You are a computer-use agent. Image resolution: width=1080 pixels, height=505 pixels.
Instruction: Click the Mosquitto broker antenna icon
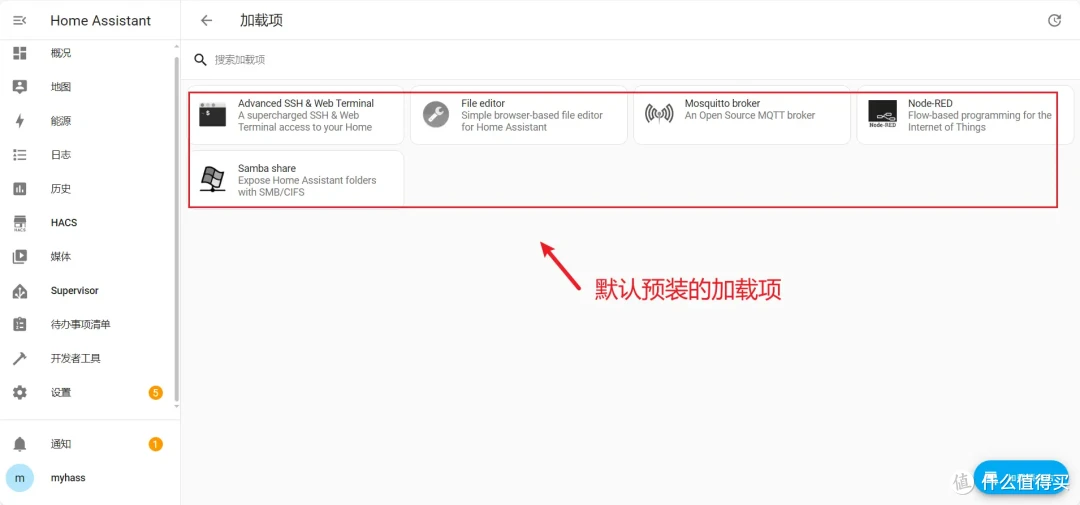point(659,114)
